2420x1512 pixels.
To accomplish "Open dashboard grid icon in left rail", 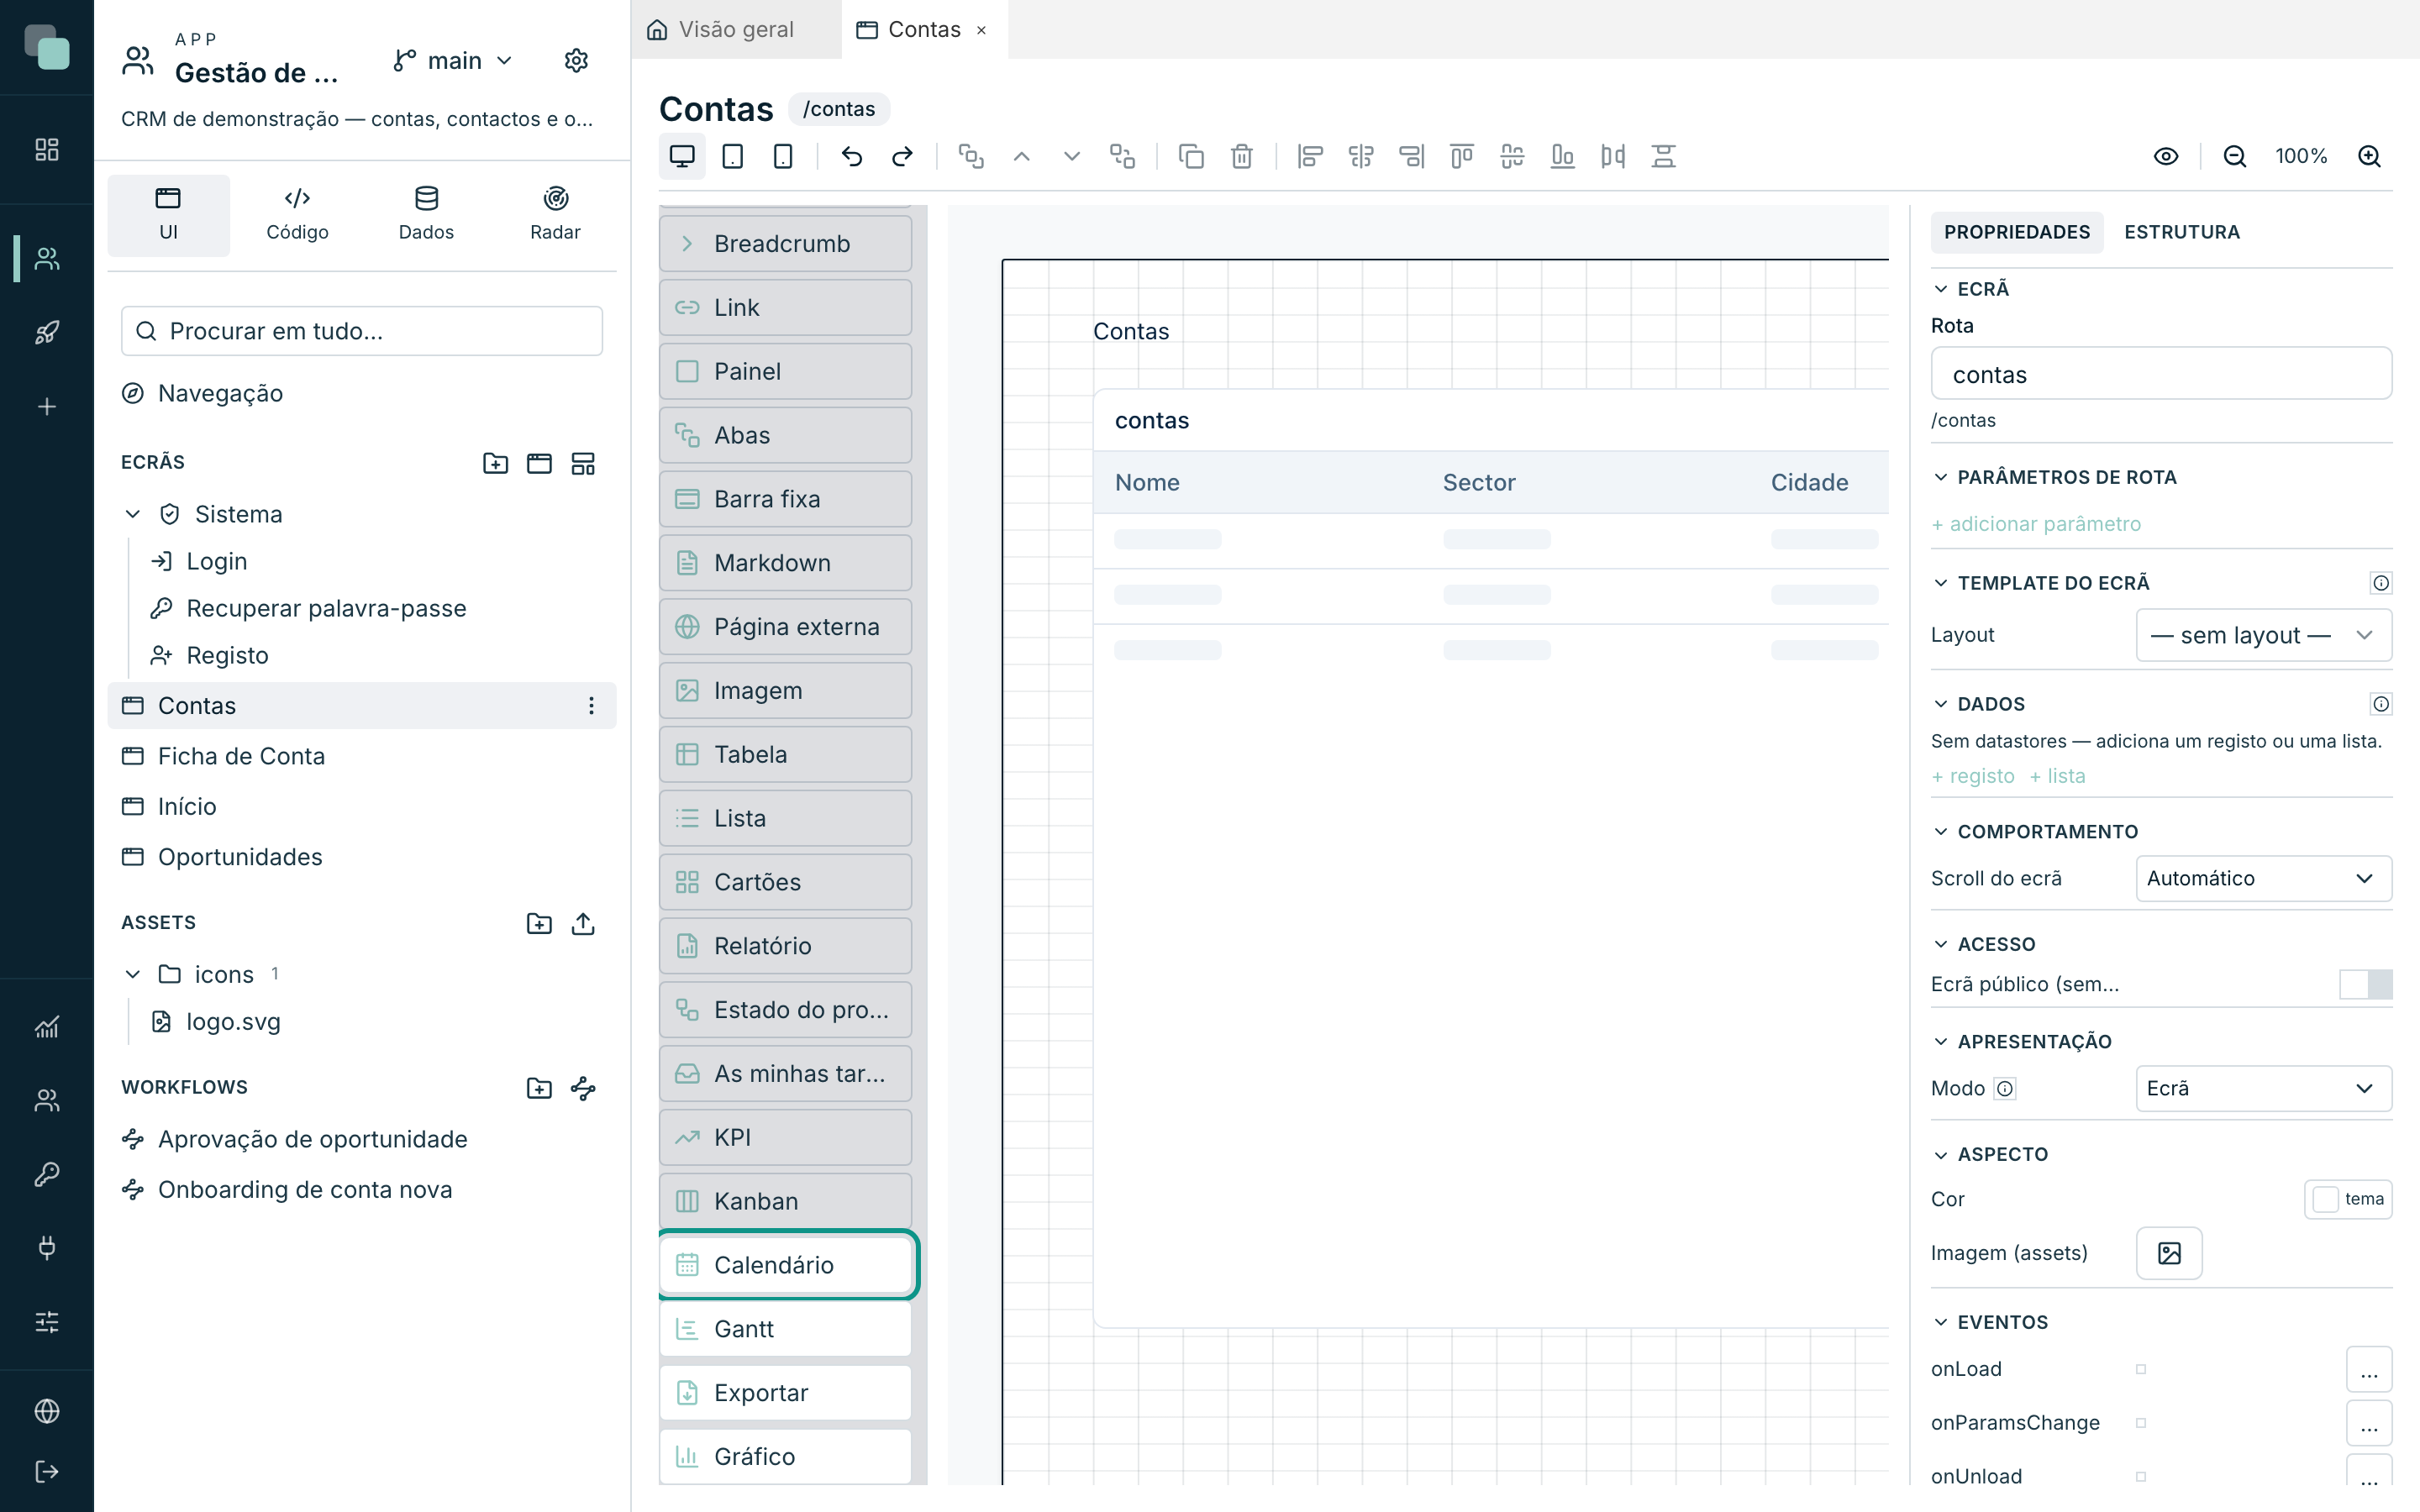I will point(47,150).
